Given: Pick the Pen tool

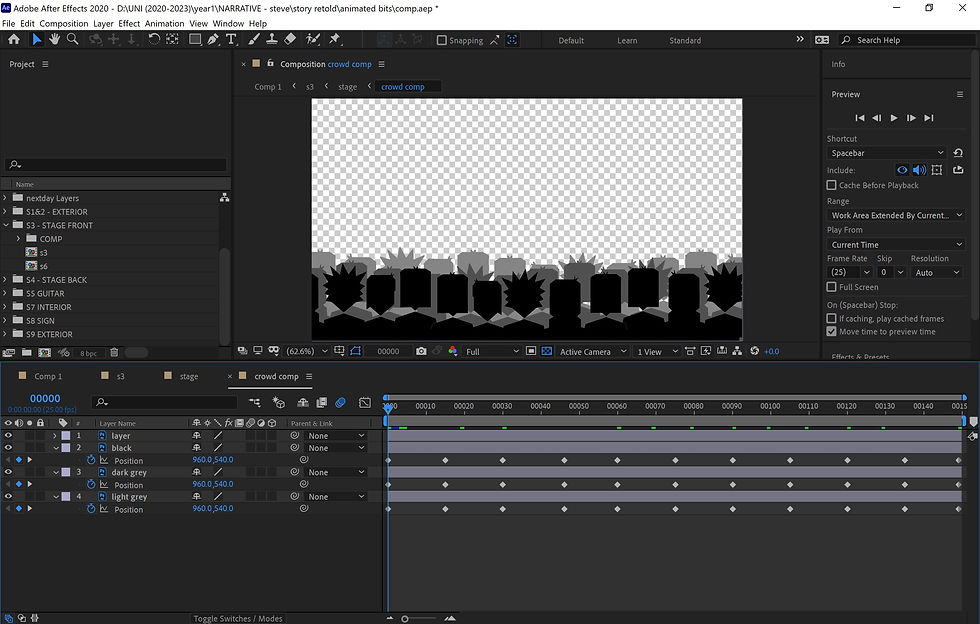Looking at the screenshot, I should [x=213, y=40].
